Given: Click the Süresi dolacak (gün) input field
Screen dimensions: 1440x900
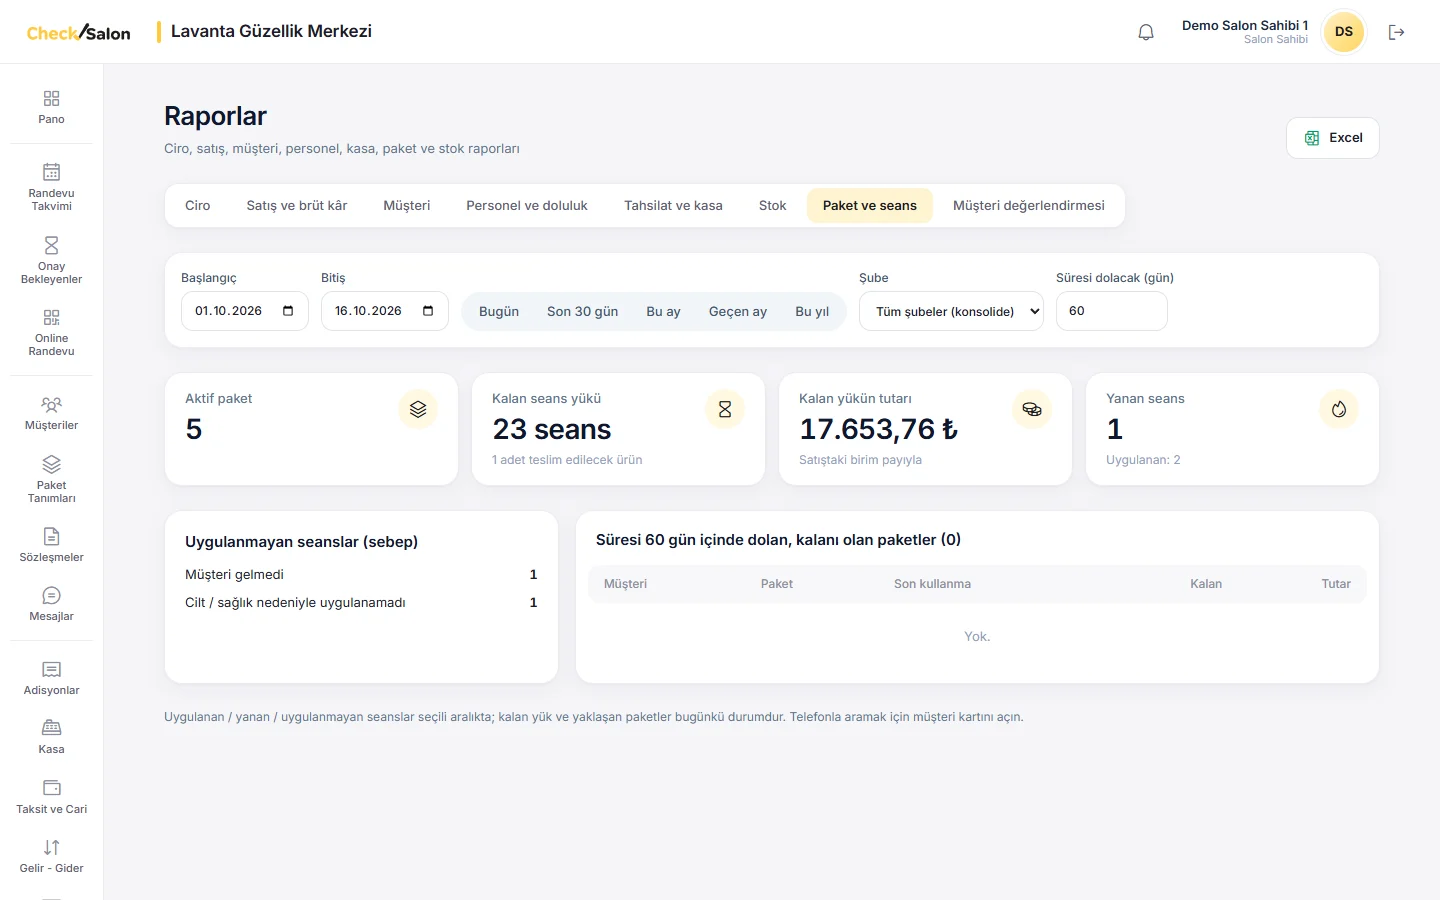Looking at the screenshot, I should pos(1112,311).
